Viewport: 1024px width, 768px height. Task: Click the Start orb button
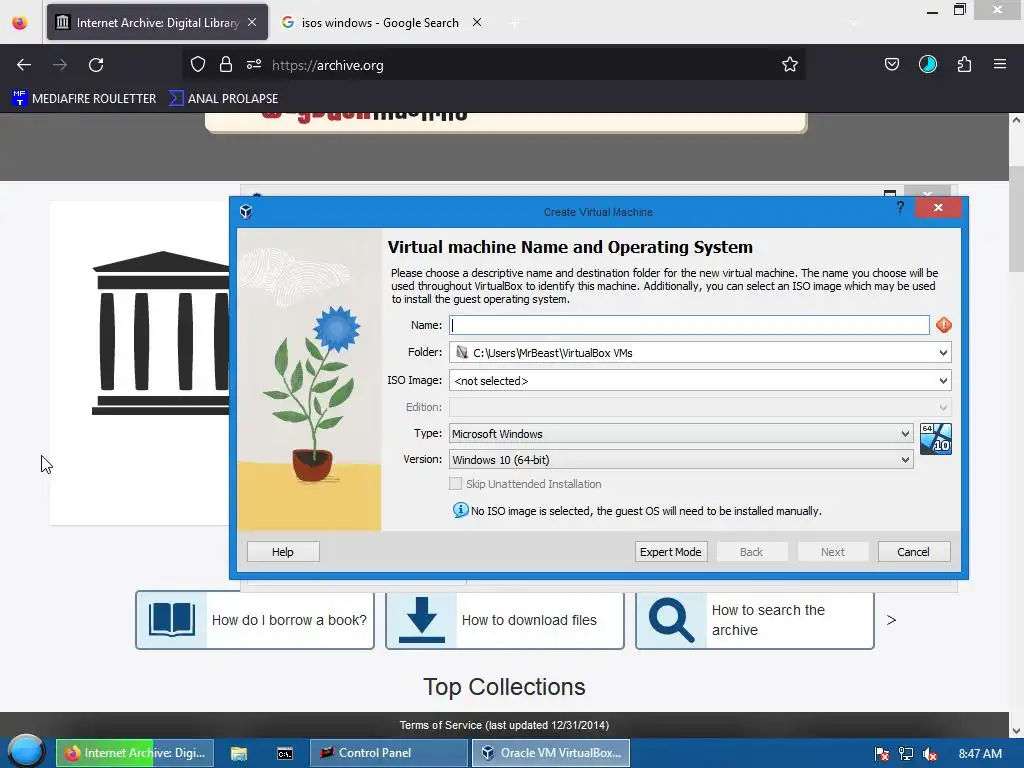26,751
